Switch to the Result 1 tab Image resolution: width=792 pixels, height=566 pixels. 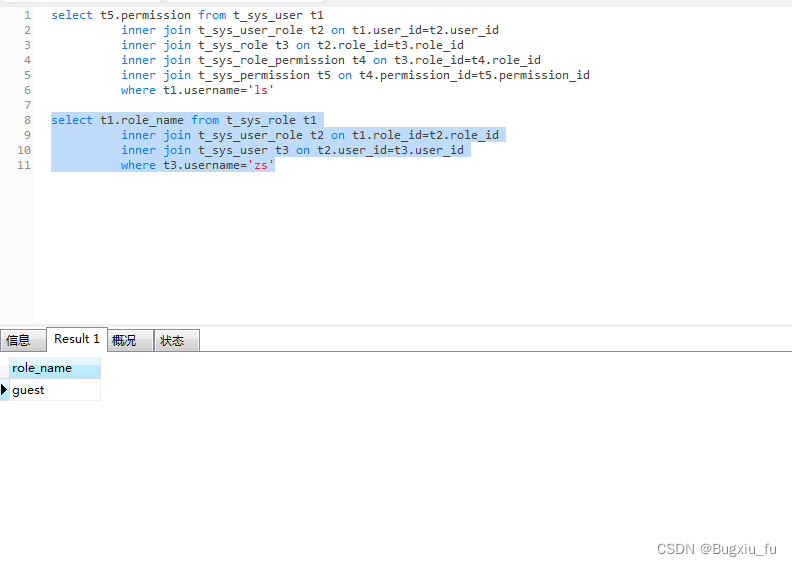click(77, 339)
